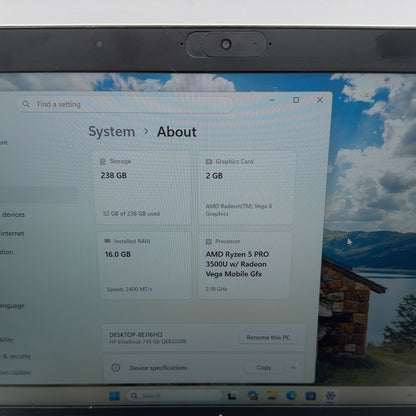
Task: Select the Graphics Card info card
Action: point(247,188)
